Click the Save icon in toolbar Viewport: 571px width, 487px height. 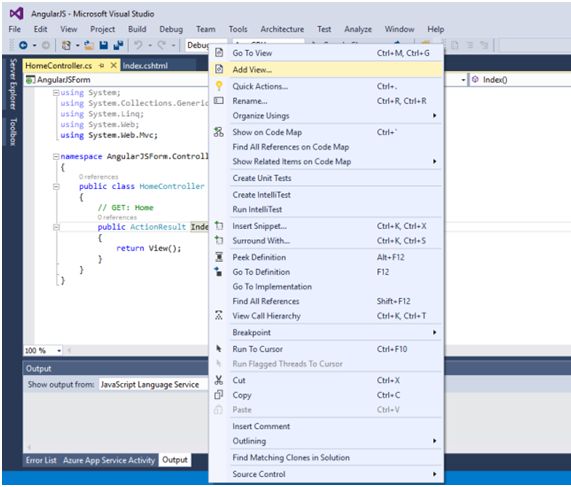click(104, 45)
